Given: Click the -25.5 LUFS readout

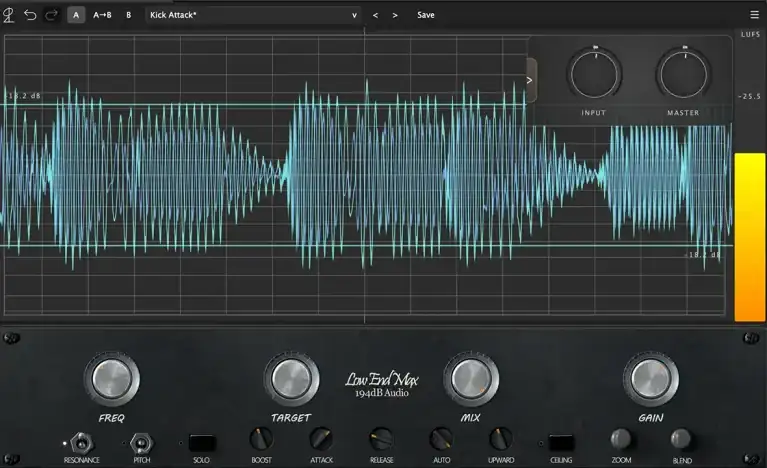Looking at the screenshot, I should (749, 96).
